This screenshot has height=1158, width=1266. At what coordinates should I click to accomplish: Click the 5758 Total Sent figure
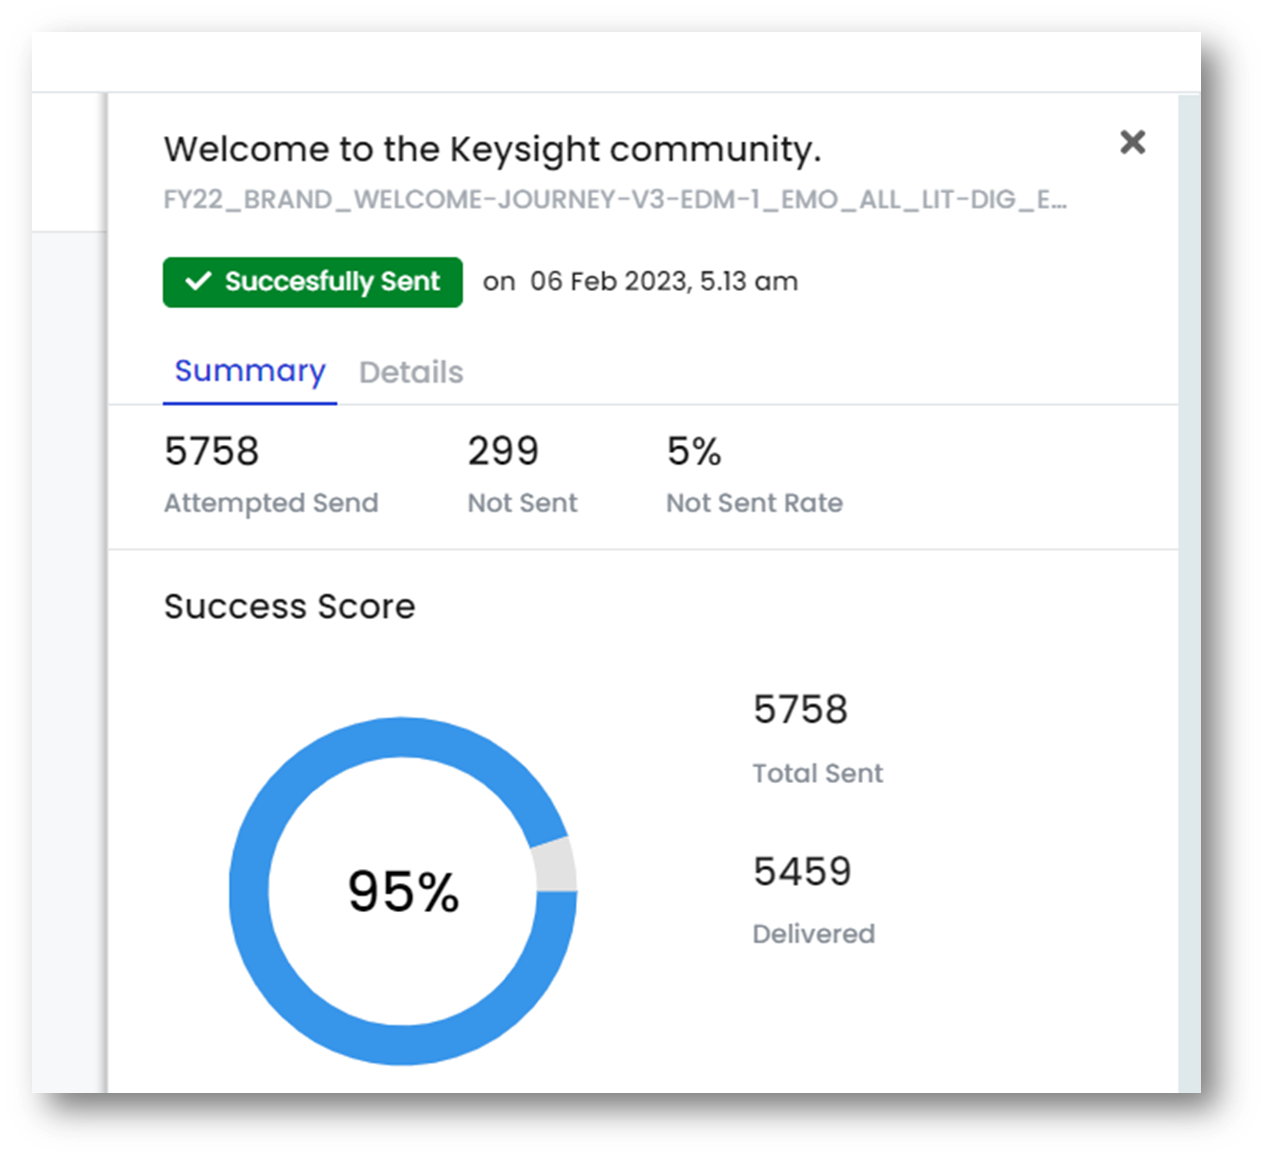[800, 709]
